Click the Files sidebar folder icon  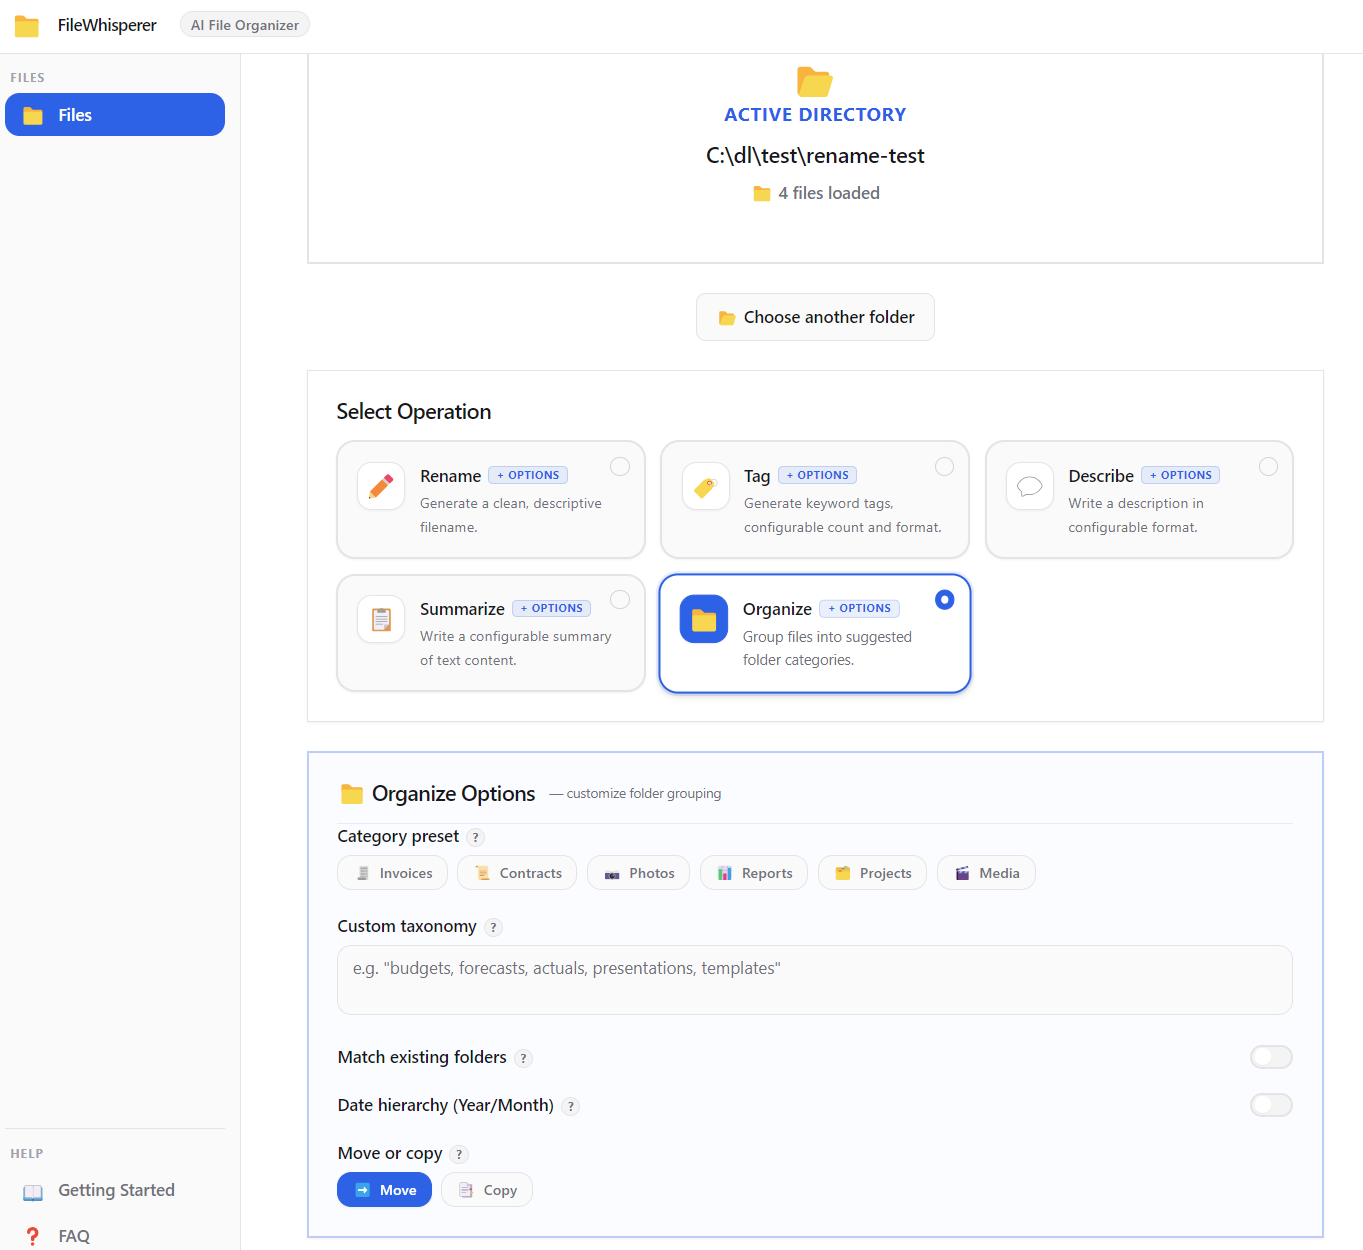click(x=33, y=116)
